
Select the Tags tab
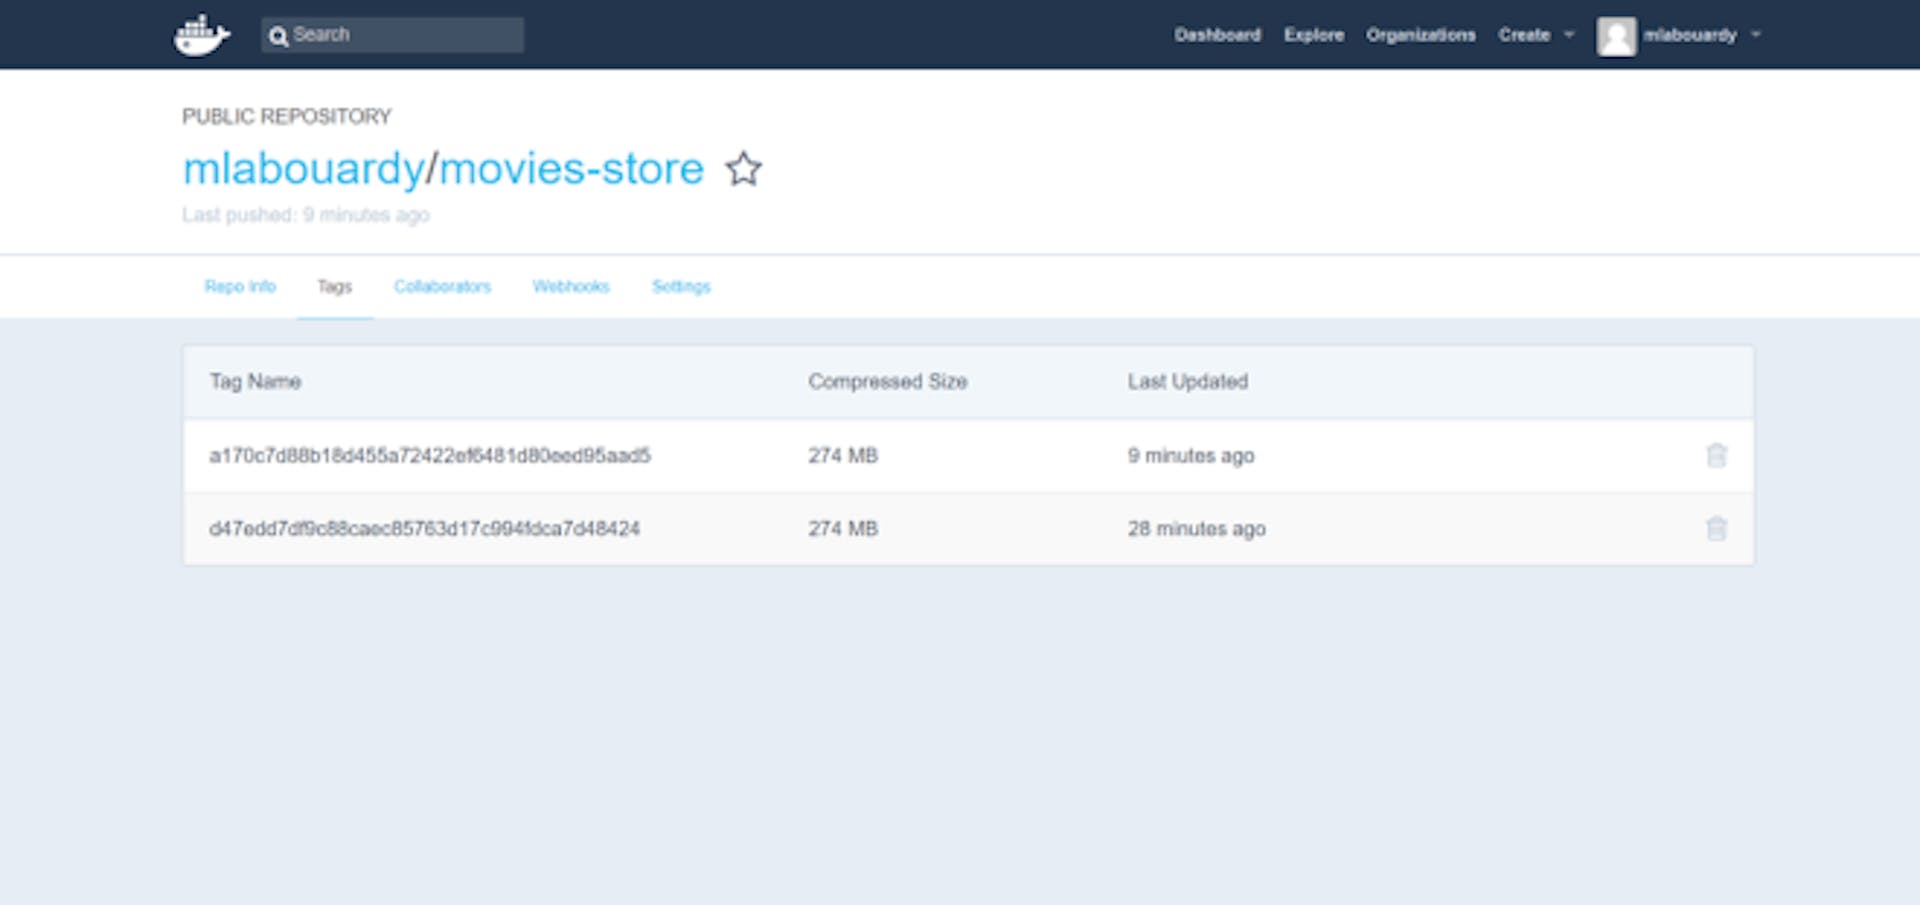pyautogui.click(x=334, y=287)
